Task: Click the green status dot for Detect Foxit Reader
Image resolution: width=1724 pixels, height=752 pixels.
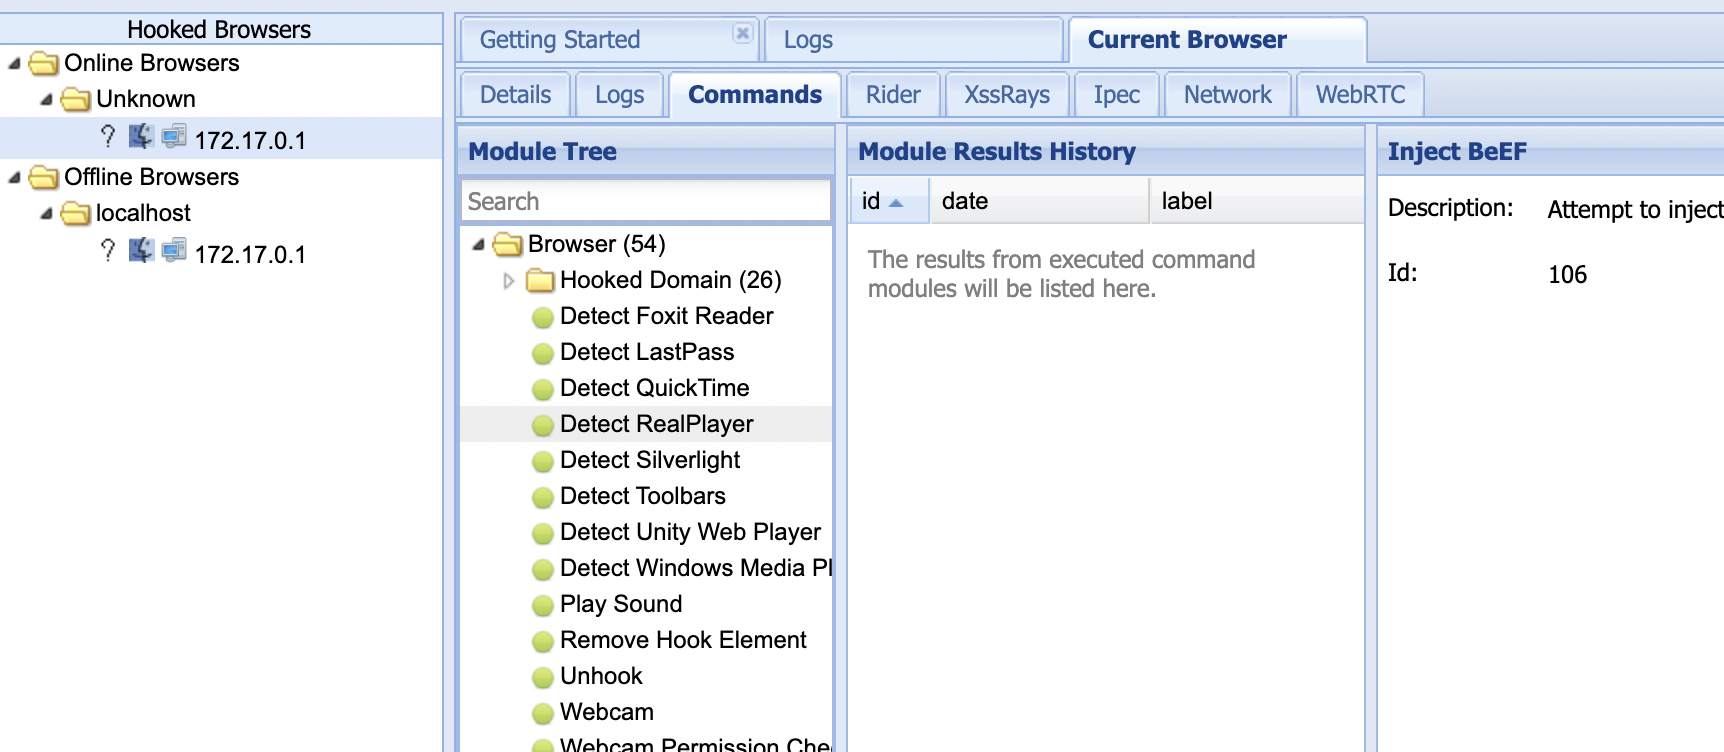Action: pyautogui.click(x=543, y=318)
